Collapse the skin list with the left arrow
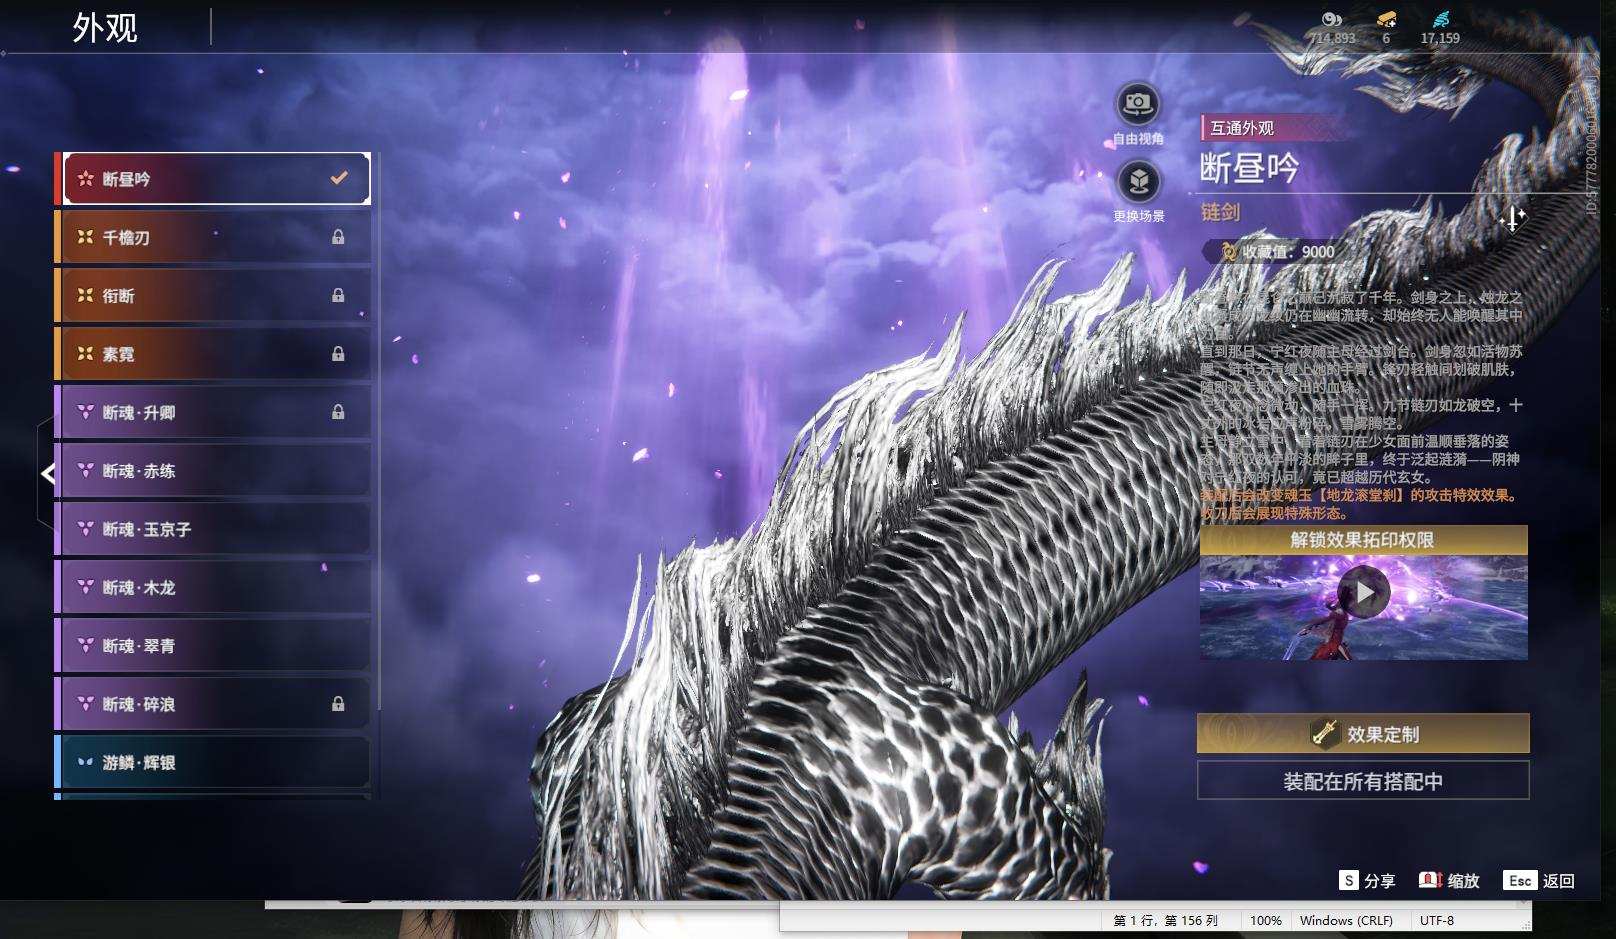 click(x=47, y=473)
